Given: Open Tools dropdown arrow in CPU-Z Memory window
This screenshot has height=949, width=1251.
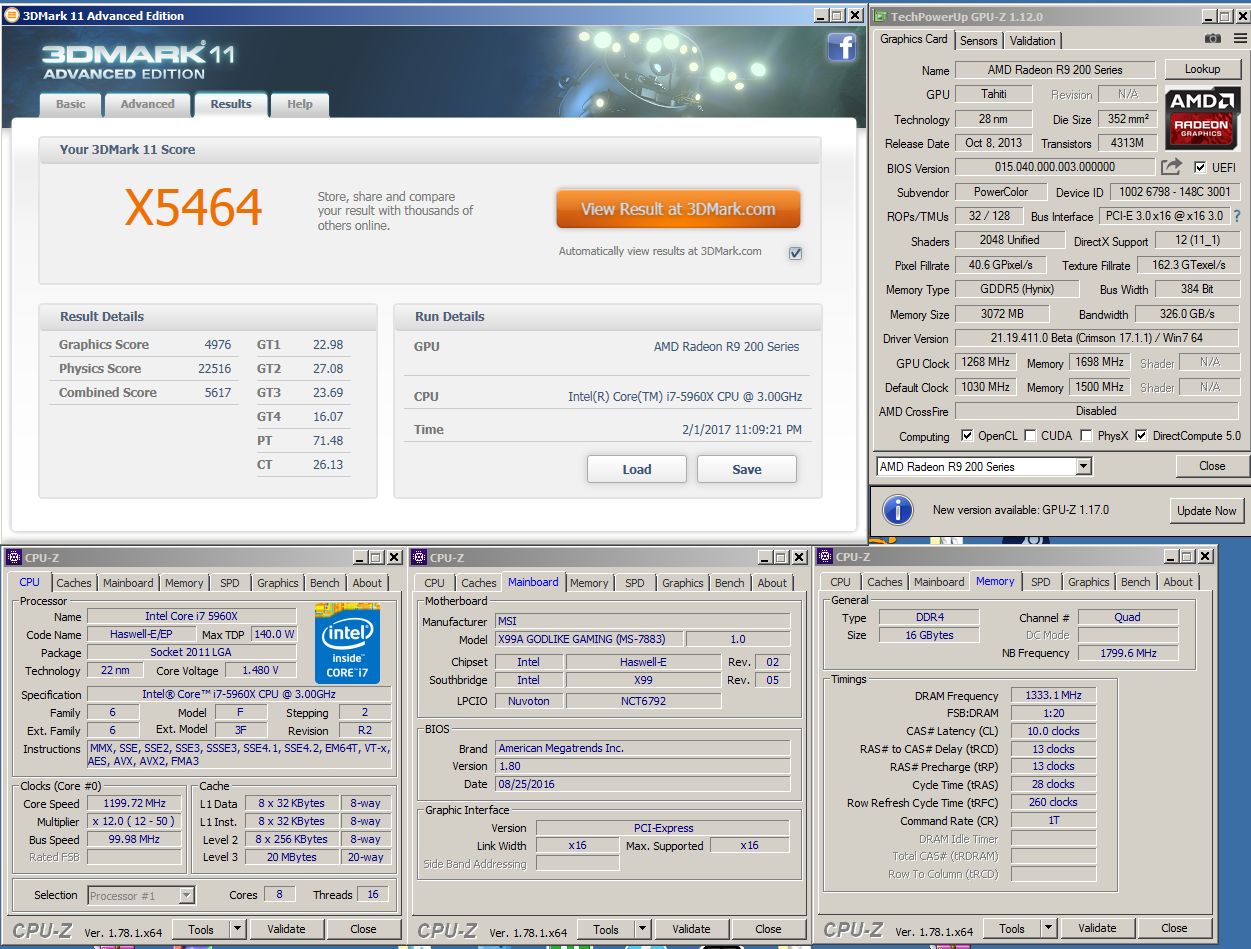Looking at the screenshot, I should pos(1048,928).
